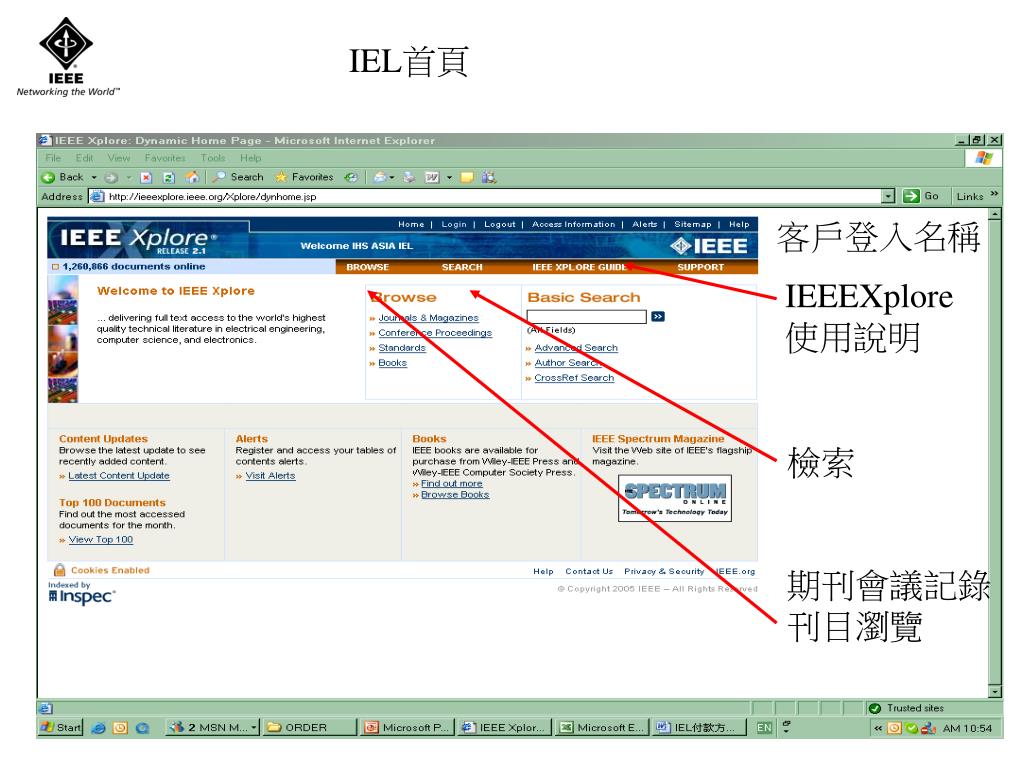Viewport: 1024px width, 768px height.
Task: Click the grey Forward arrow button
Action: 111,178
